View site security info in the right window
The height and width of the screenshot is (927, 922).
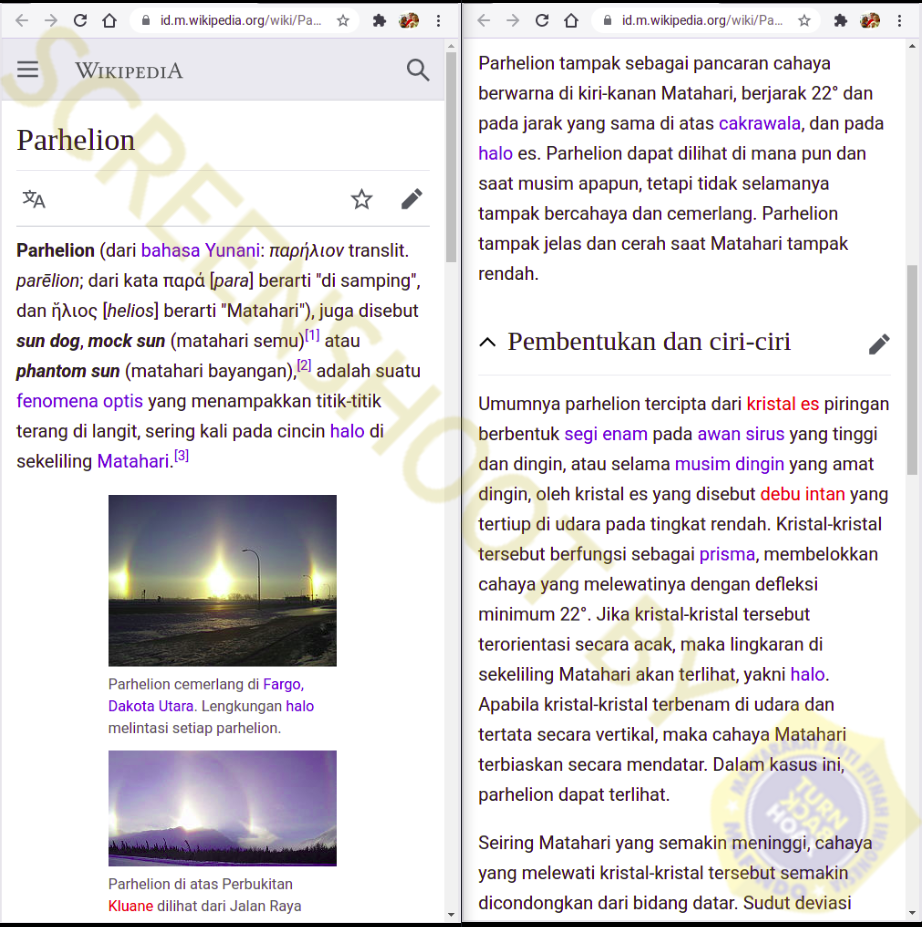[607, 21]
